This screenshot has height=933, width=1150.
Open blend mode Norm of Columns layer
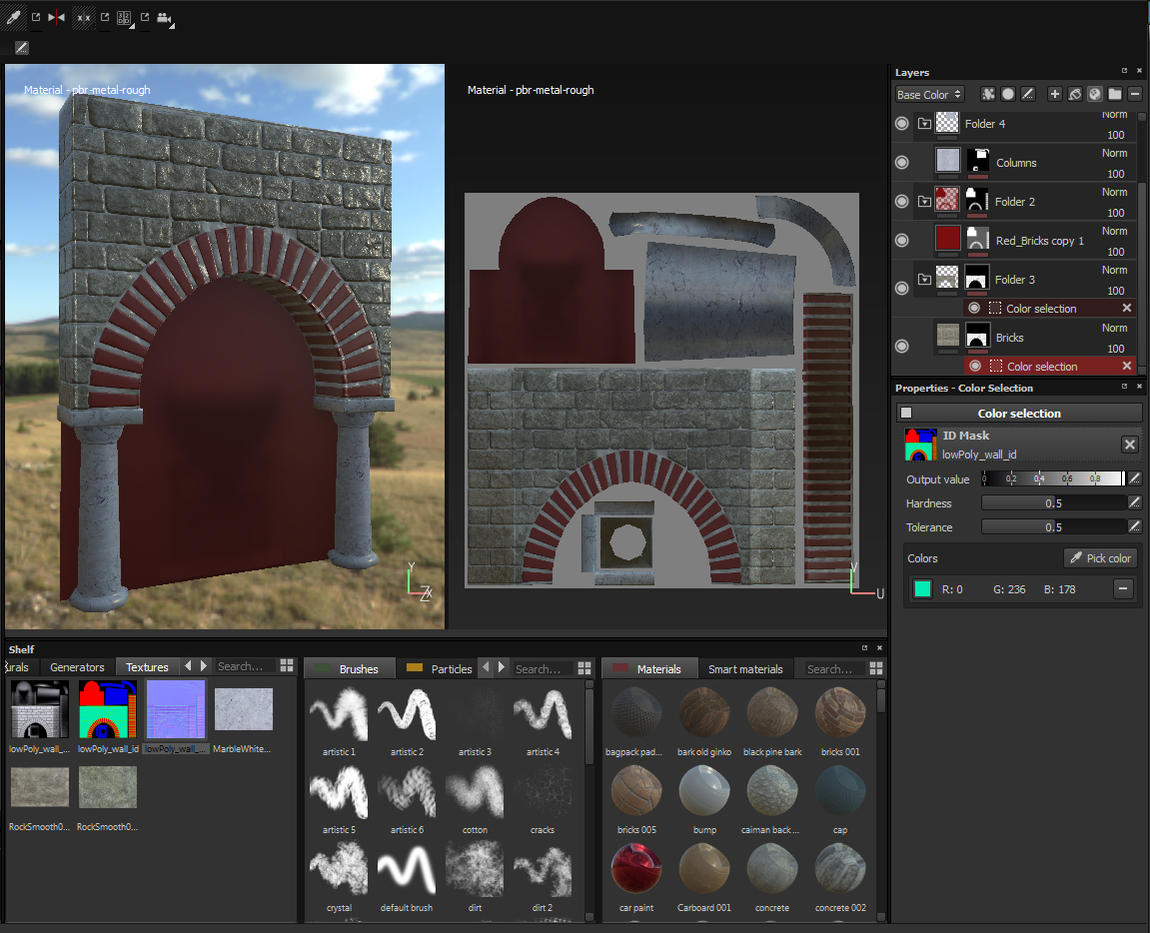tap(1114, 153)
